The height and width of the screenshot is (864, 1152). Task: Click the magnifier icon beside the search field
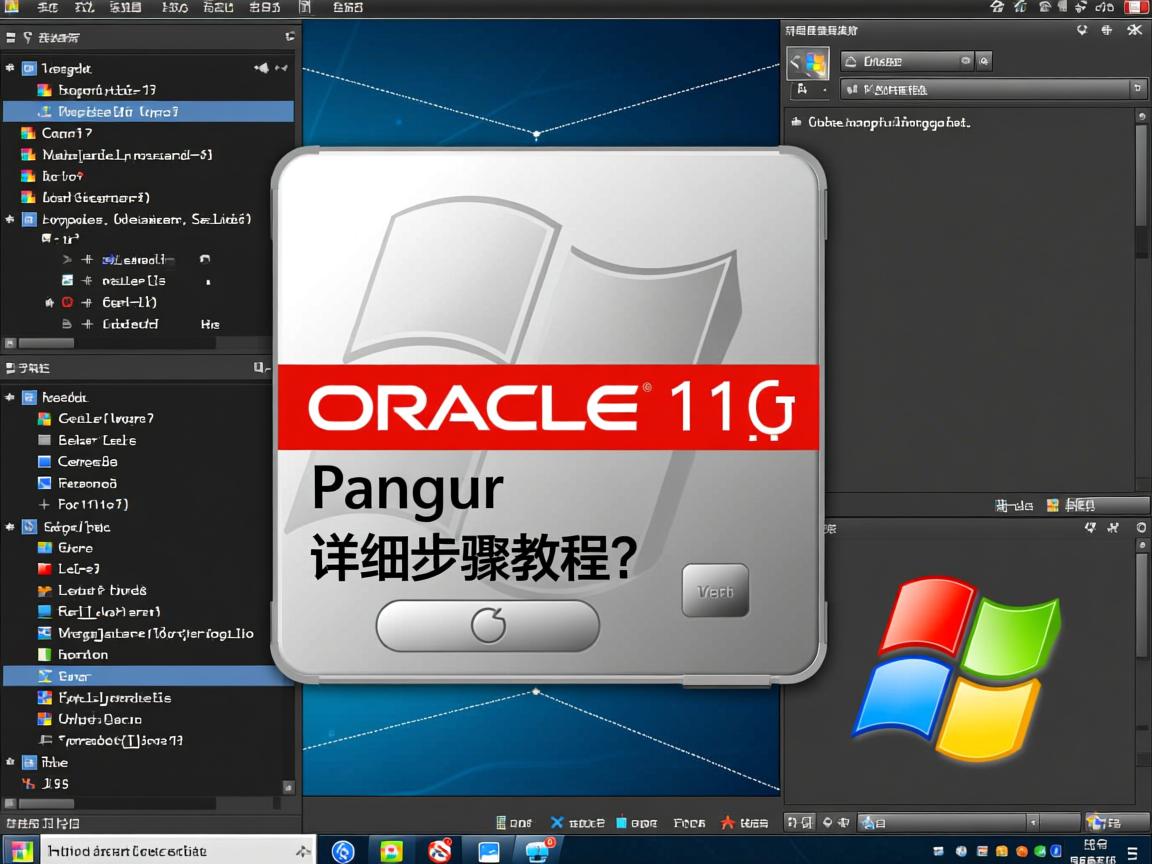click(x=983, y=60)
